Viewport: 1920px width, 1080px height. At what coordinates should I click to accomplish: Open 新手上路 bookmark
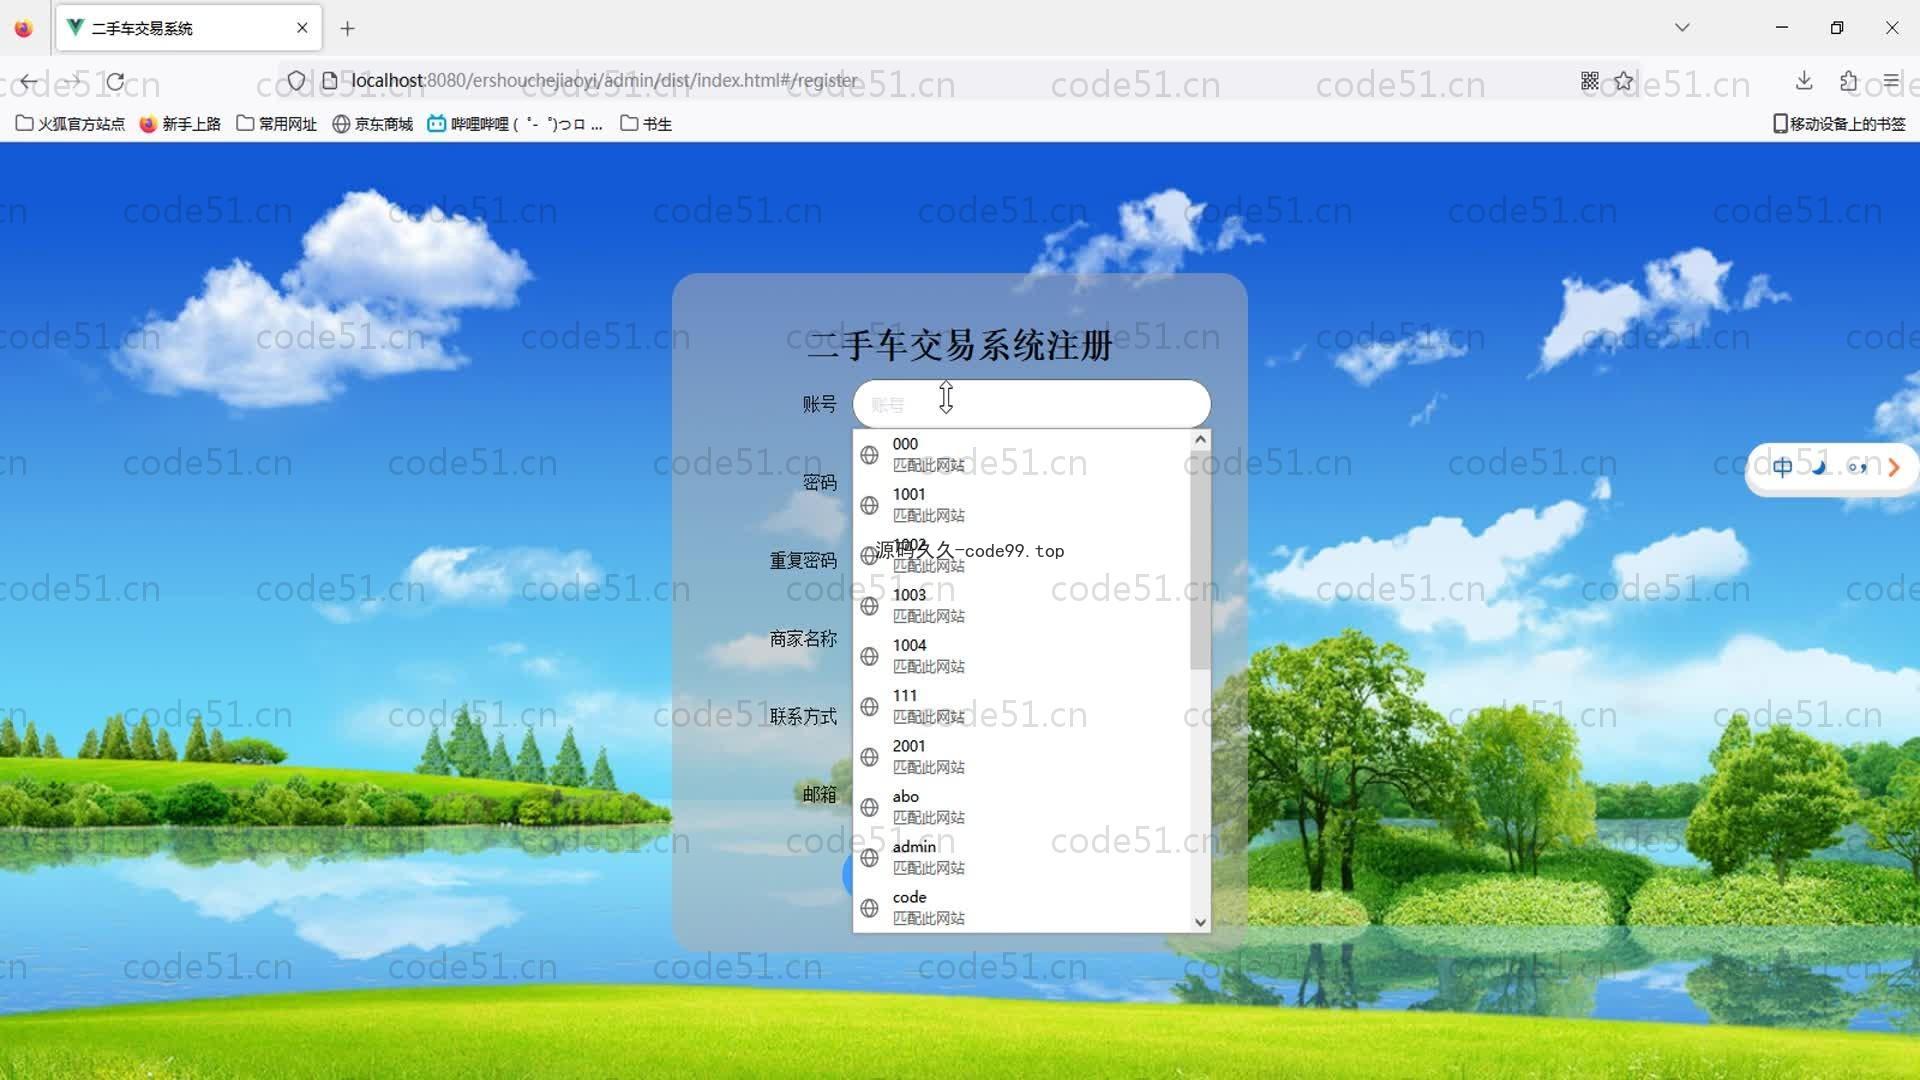[x=180, y=124]
